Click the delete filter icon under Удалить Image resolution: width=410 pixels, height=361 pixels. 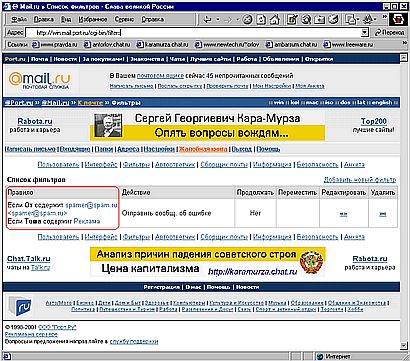coord(383,214)
